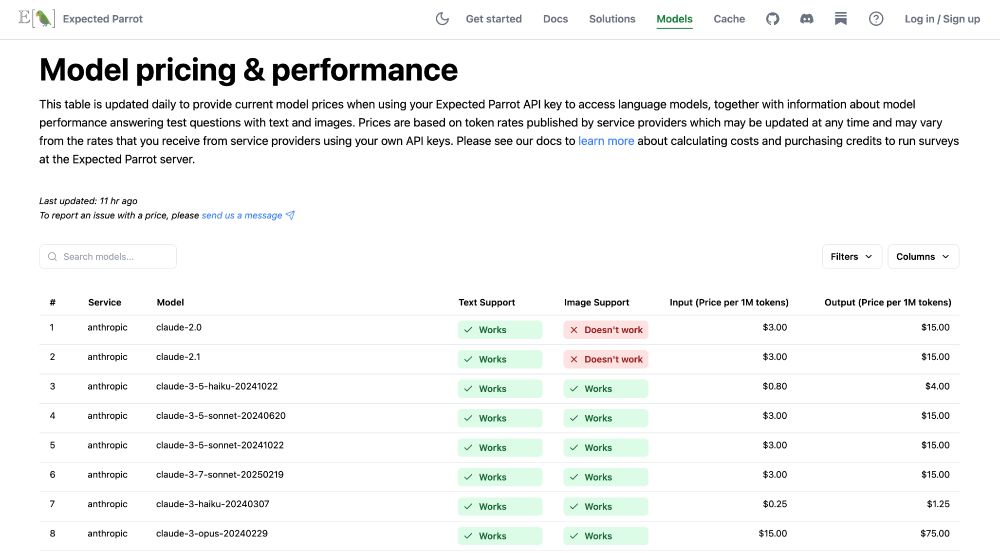Click the Service column header
The height and width of the screenshot is (553, 1000).
pos(105,302)
